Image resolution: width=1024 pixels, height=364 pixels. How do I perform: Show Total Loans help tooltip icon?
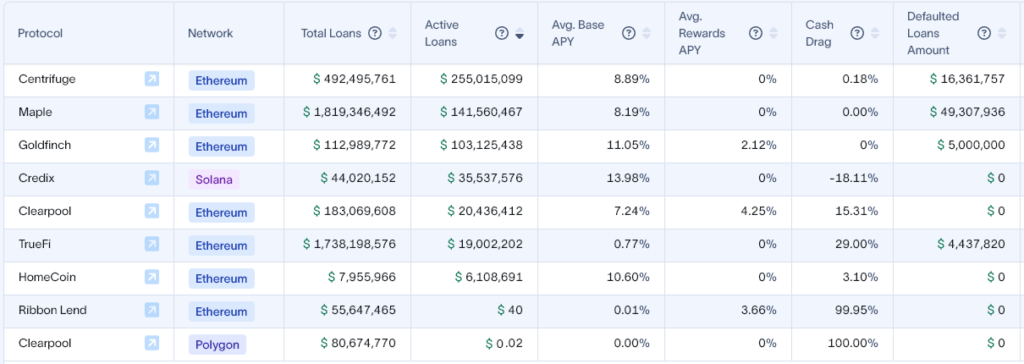pyautogui.click(x=375, y=33)
